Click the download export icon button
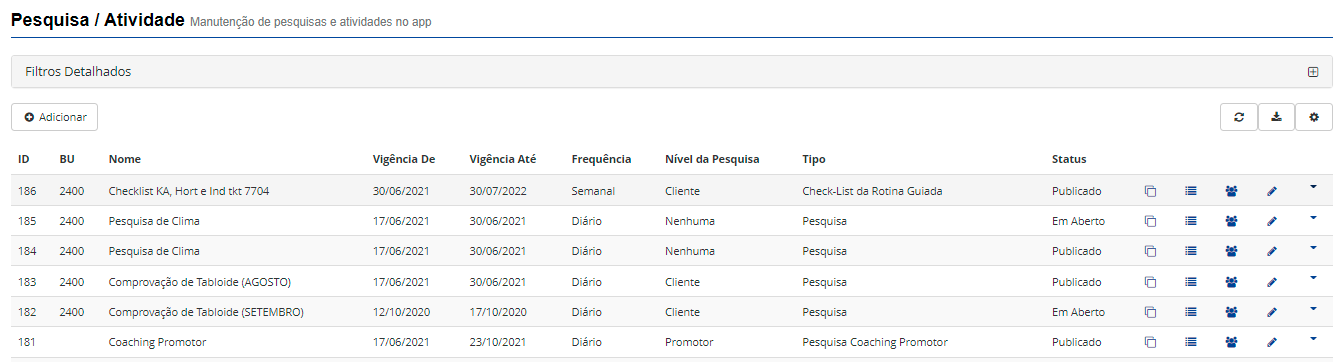Screen dimensions: 1342x362 tap(1276, 117)
